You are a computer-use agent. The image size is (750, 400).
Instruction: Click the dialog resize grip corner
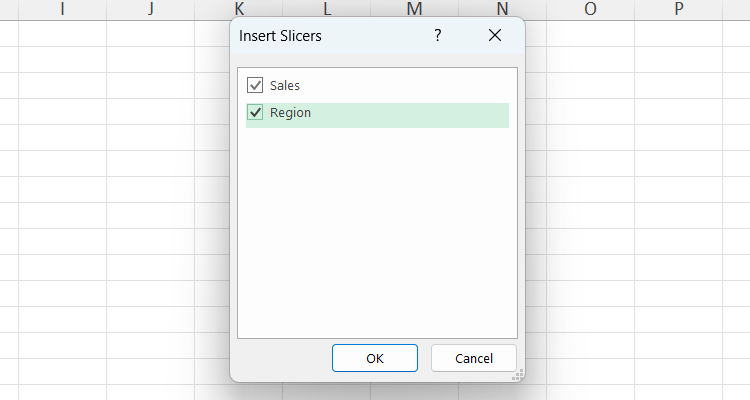pyautogui.click(x=517, y=375)
